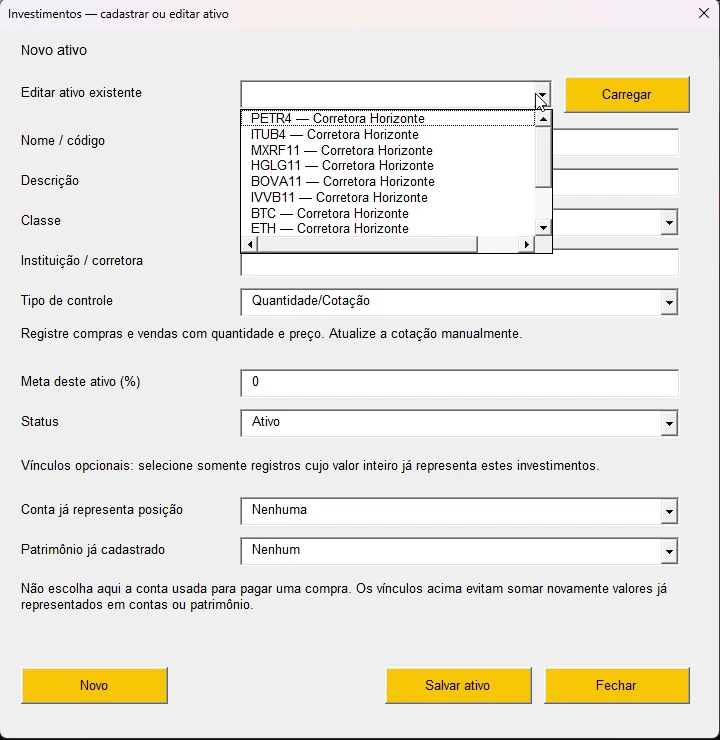Click the Novo button
Screen dimensions: 720x740
pos(94,685)
